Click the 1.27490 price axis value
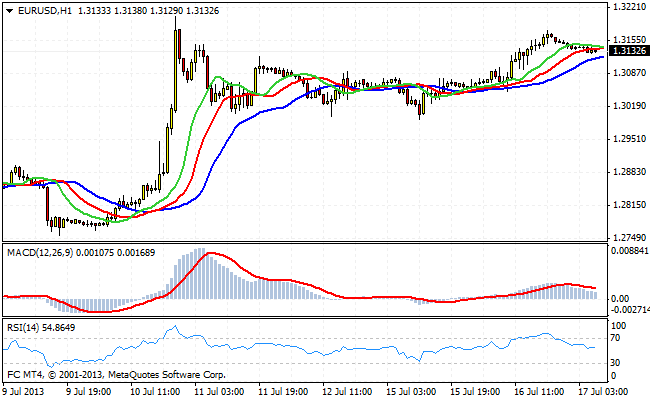This screenshot has width=650, height=400. point(629,238)
